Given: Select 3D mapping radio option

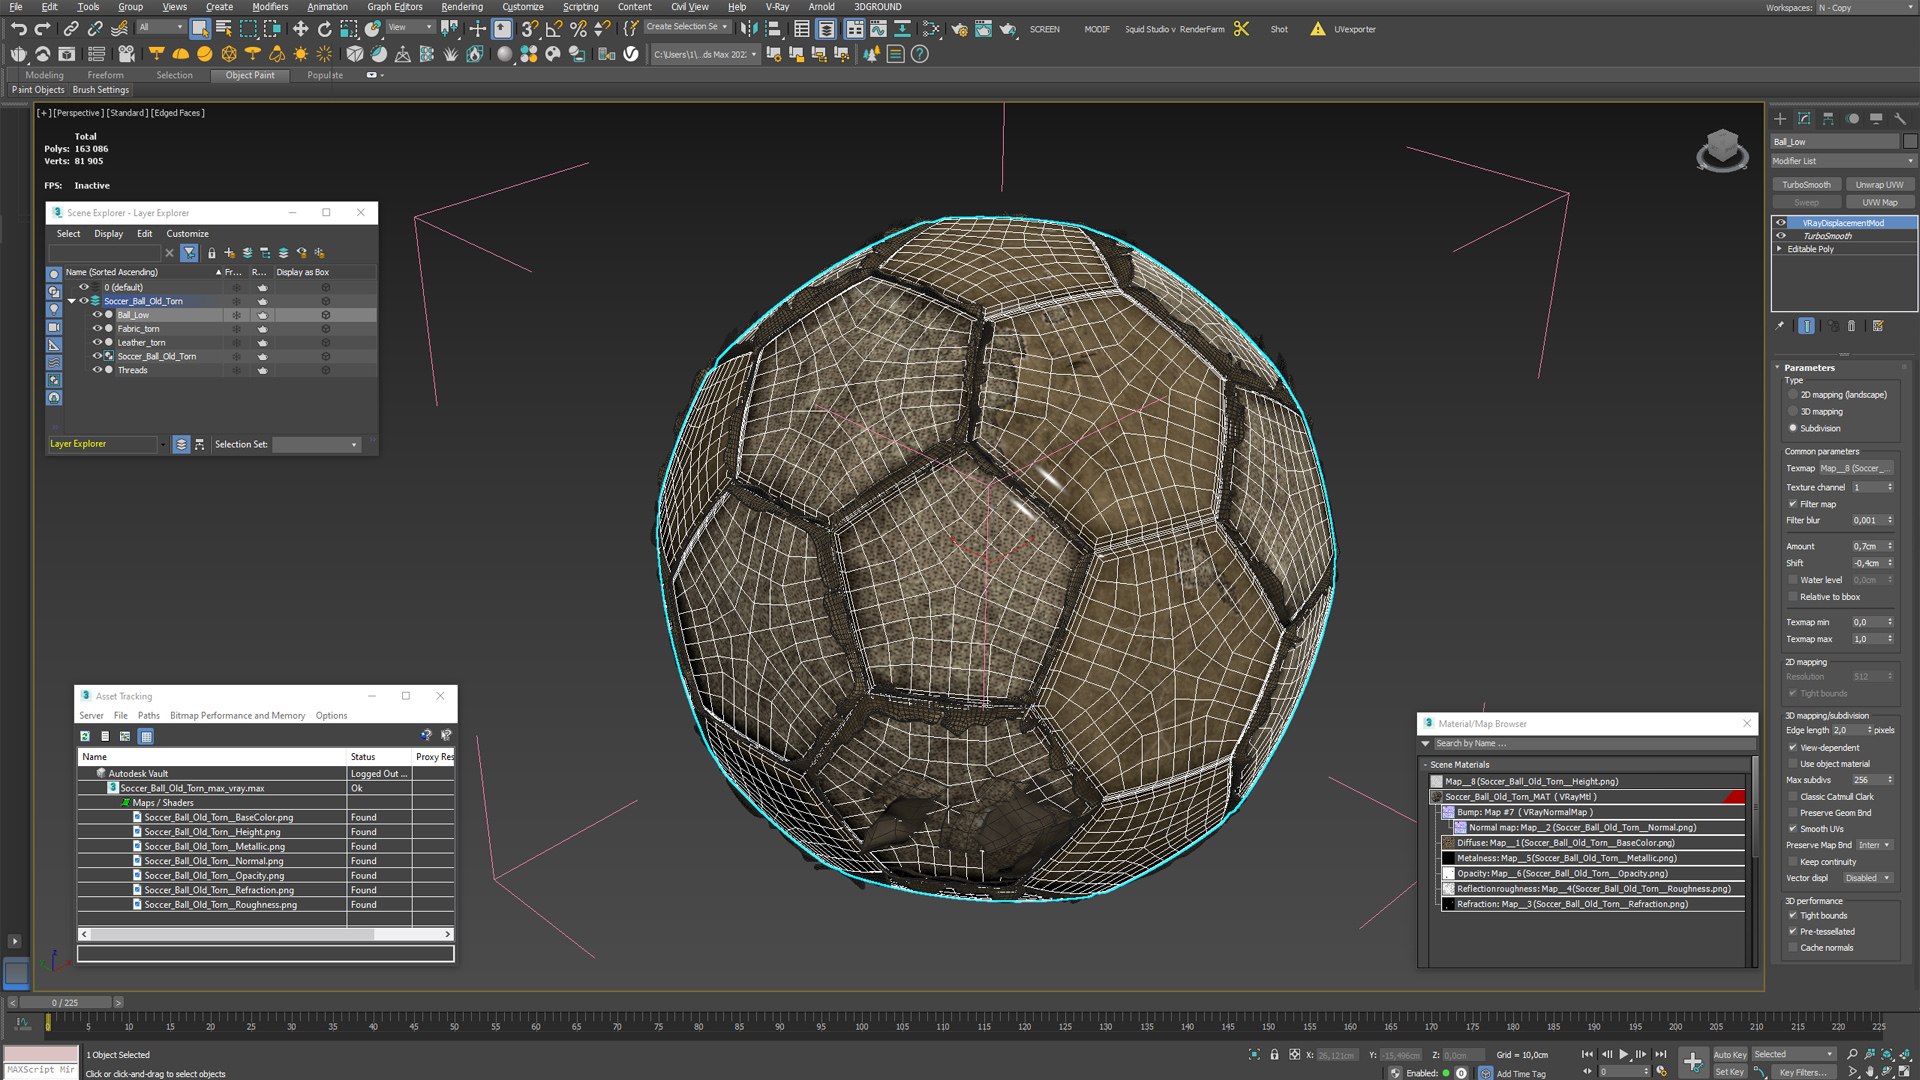Looking at the screenshot, I should 1793,411.
